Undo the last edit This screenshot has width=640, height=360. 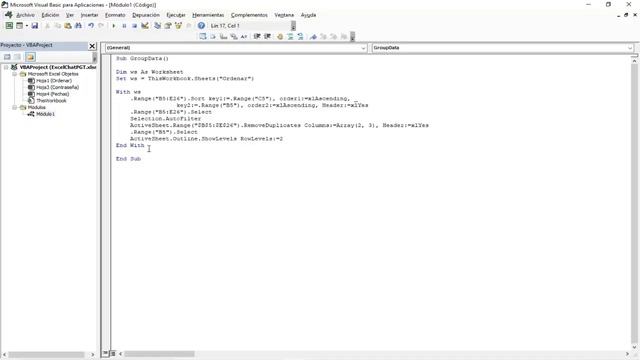pyautogui.click(x=91, y=26)
